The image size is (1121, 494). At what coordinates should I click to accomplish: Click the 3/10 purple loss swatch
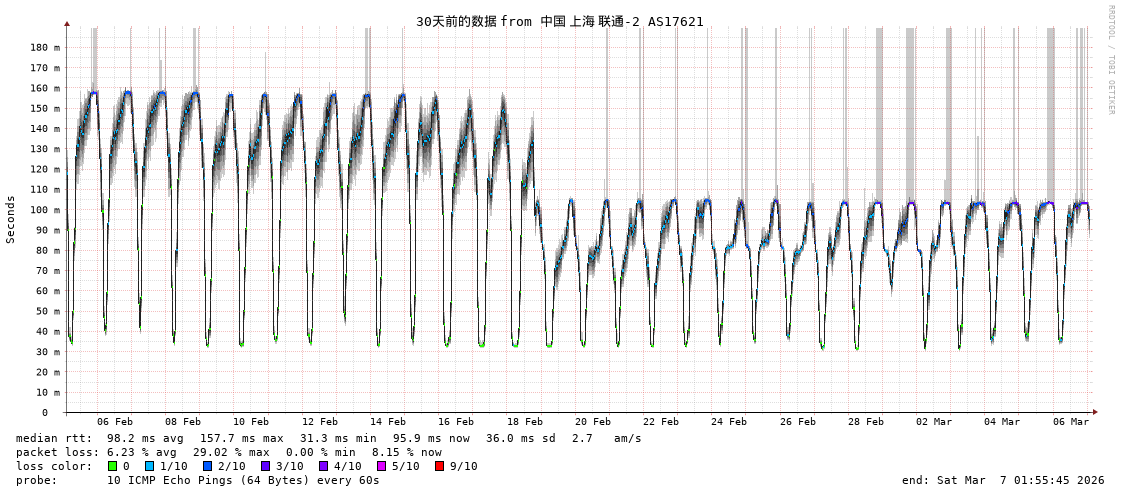click(266, 466)
